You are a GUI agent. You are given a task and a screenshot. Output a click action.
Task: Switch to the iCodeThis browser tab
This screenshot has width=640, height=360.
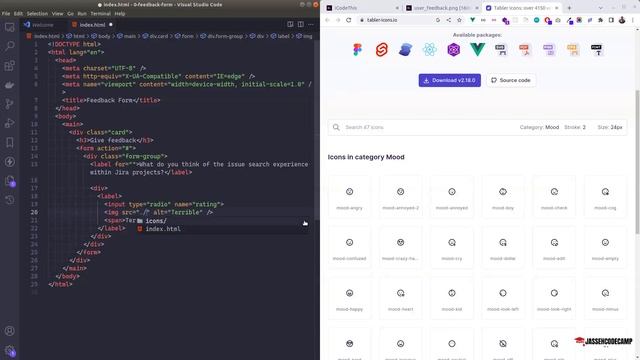pos(362,8)
